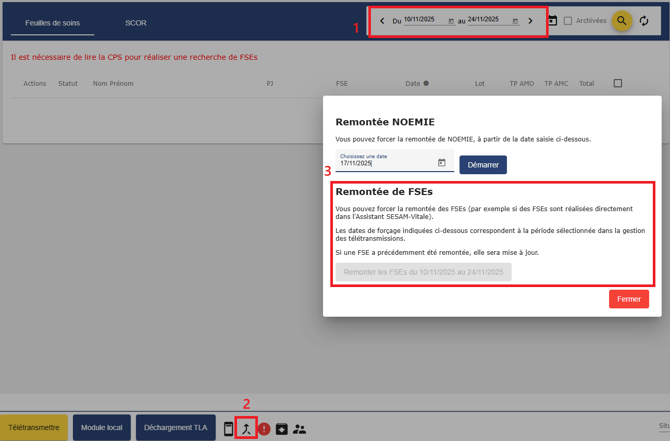Screen dimensions: 670x441
Task: Click the Statut column header
Action: click(x=68, y=83)
